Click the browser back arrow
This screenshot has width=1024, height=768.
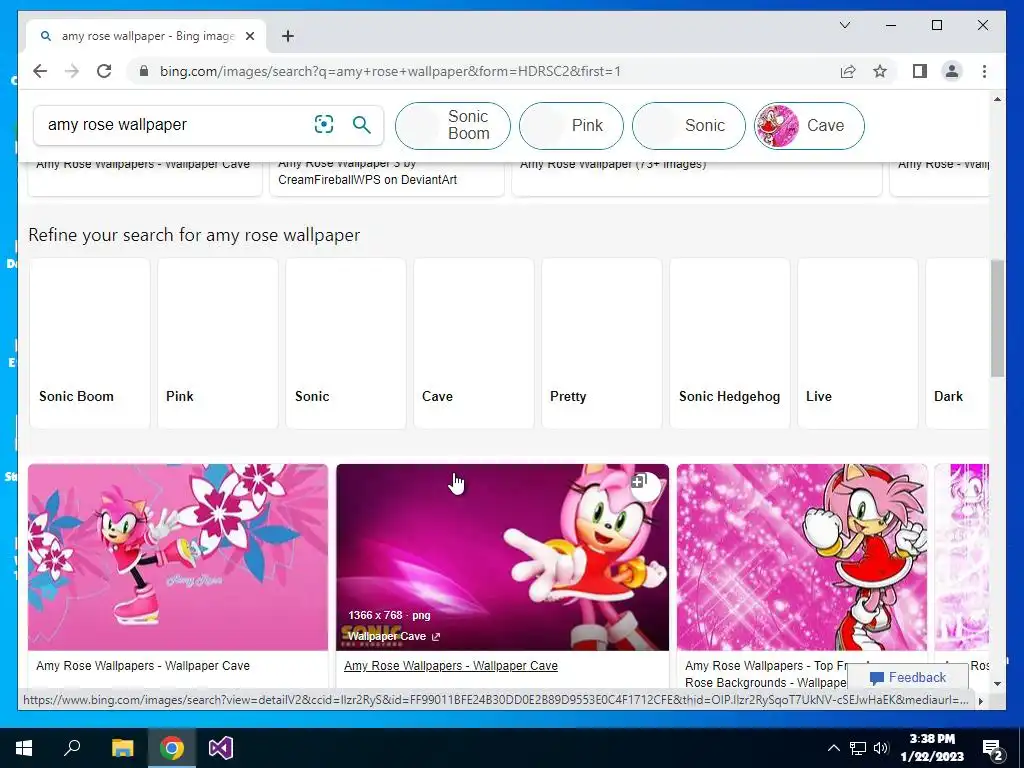click(x=40, y=71)
